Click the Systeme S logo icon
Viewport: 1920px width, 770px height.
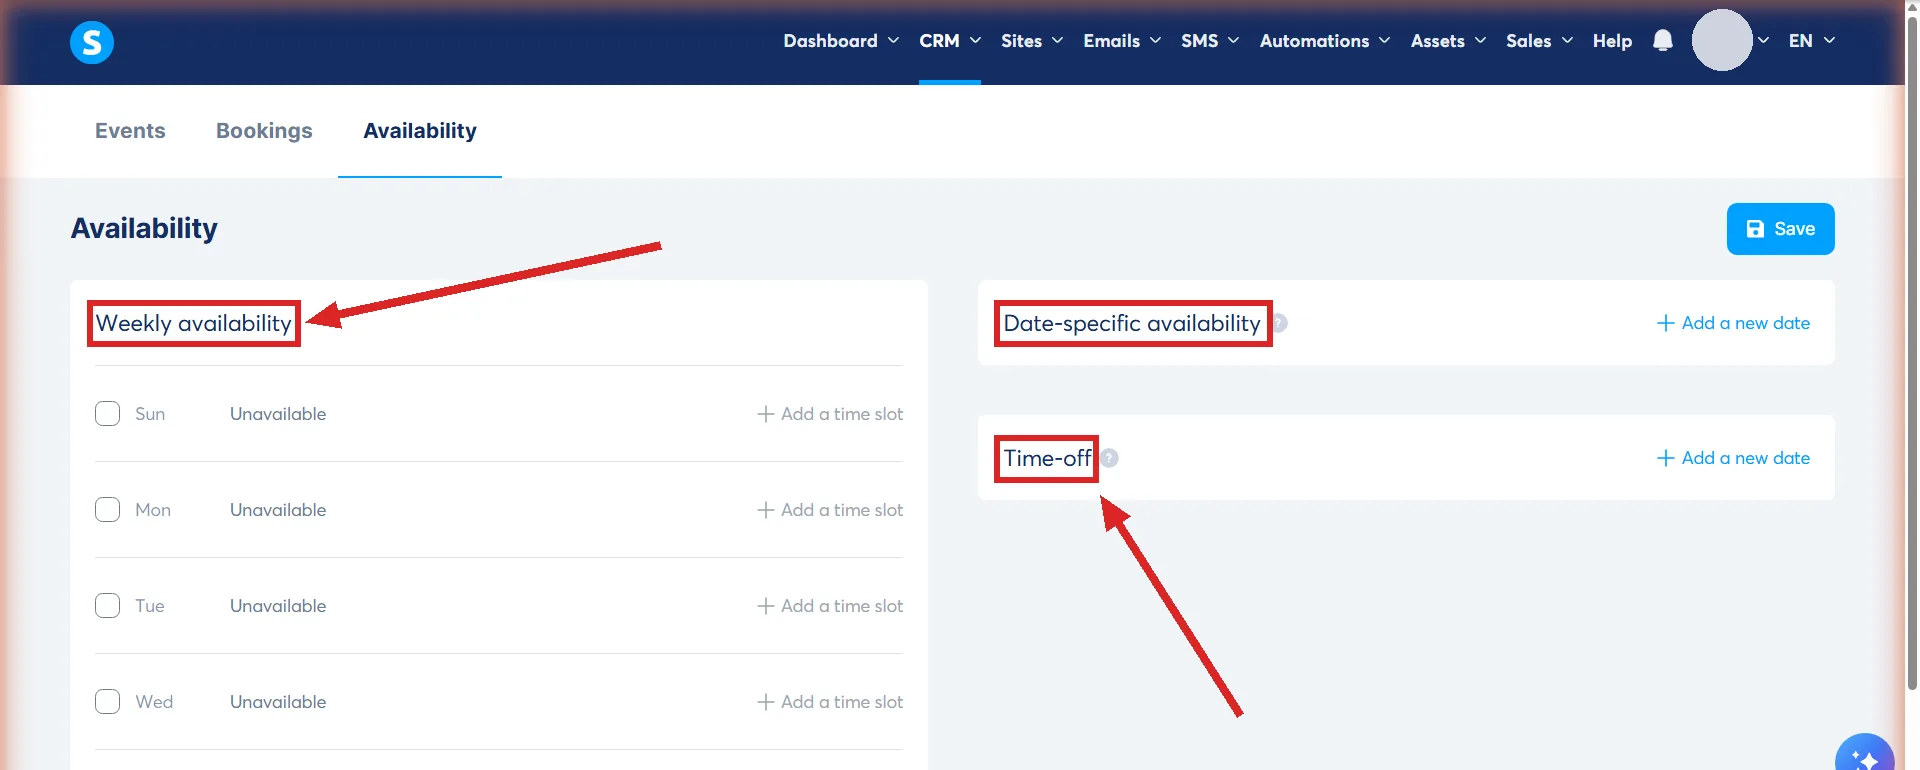point(91,42)
